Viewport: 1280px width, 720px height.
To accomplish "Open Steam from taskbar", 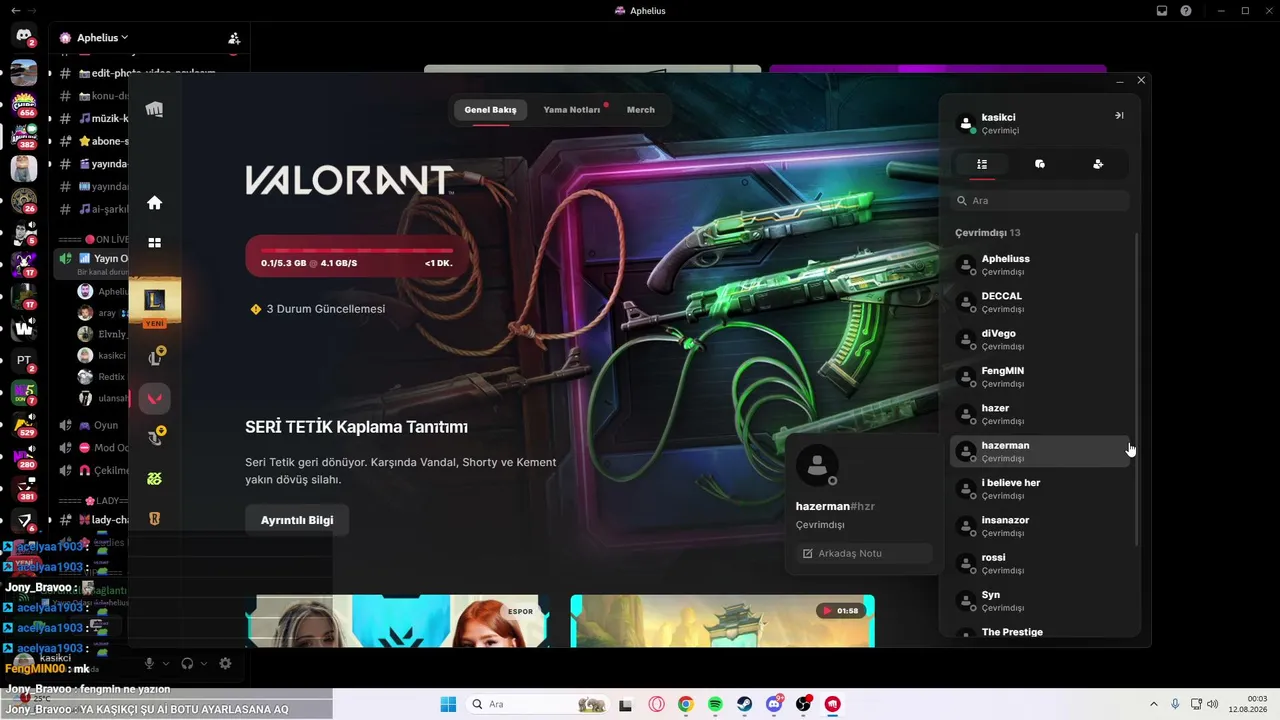I will 745,704.
